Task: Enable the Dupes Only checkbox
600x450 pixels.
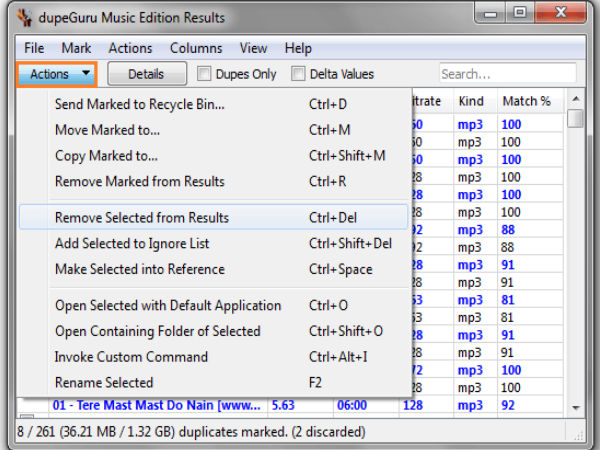Action: tap(204, 74)
